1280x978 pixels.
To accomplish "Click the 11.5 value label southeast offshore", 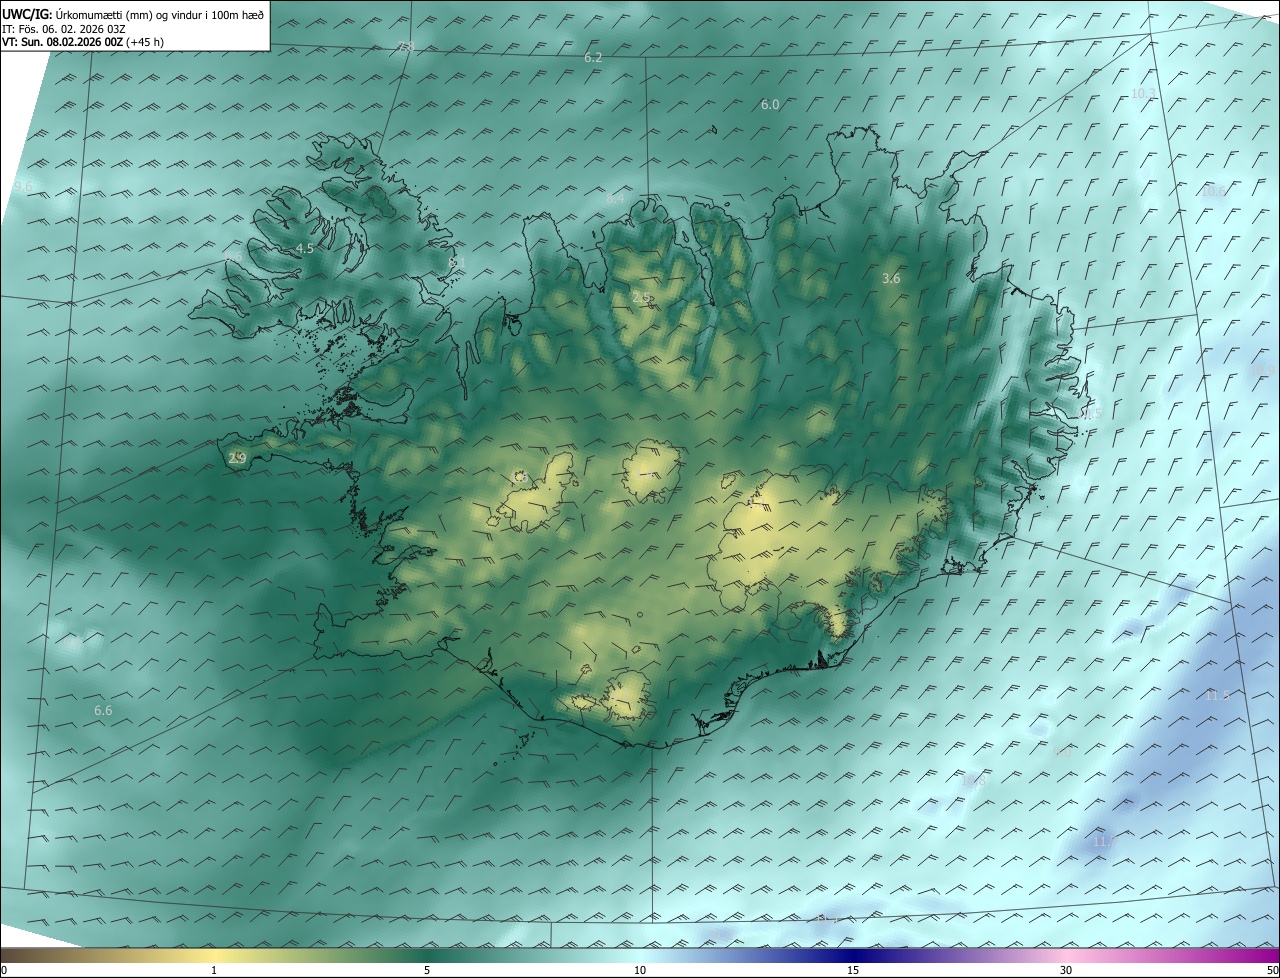I will coord(1217,695).
